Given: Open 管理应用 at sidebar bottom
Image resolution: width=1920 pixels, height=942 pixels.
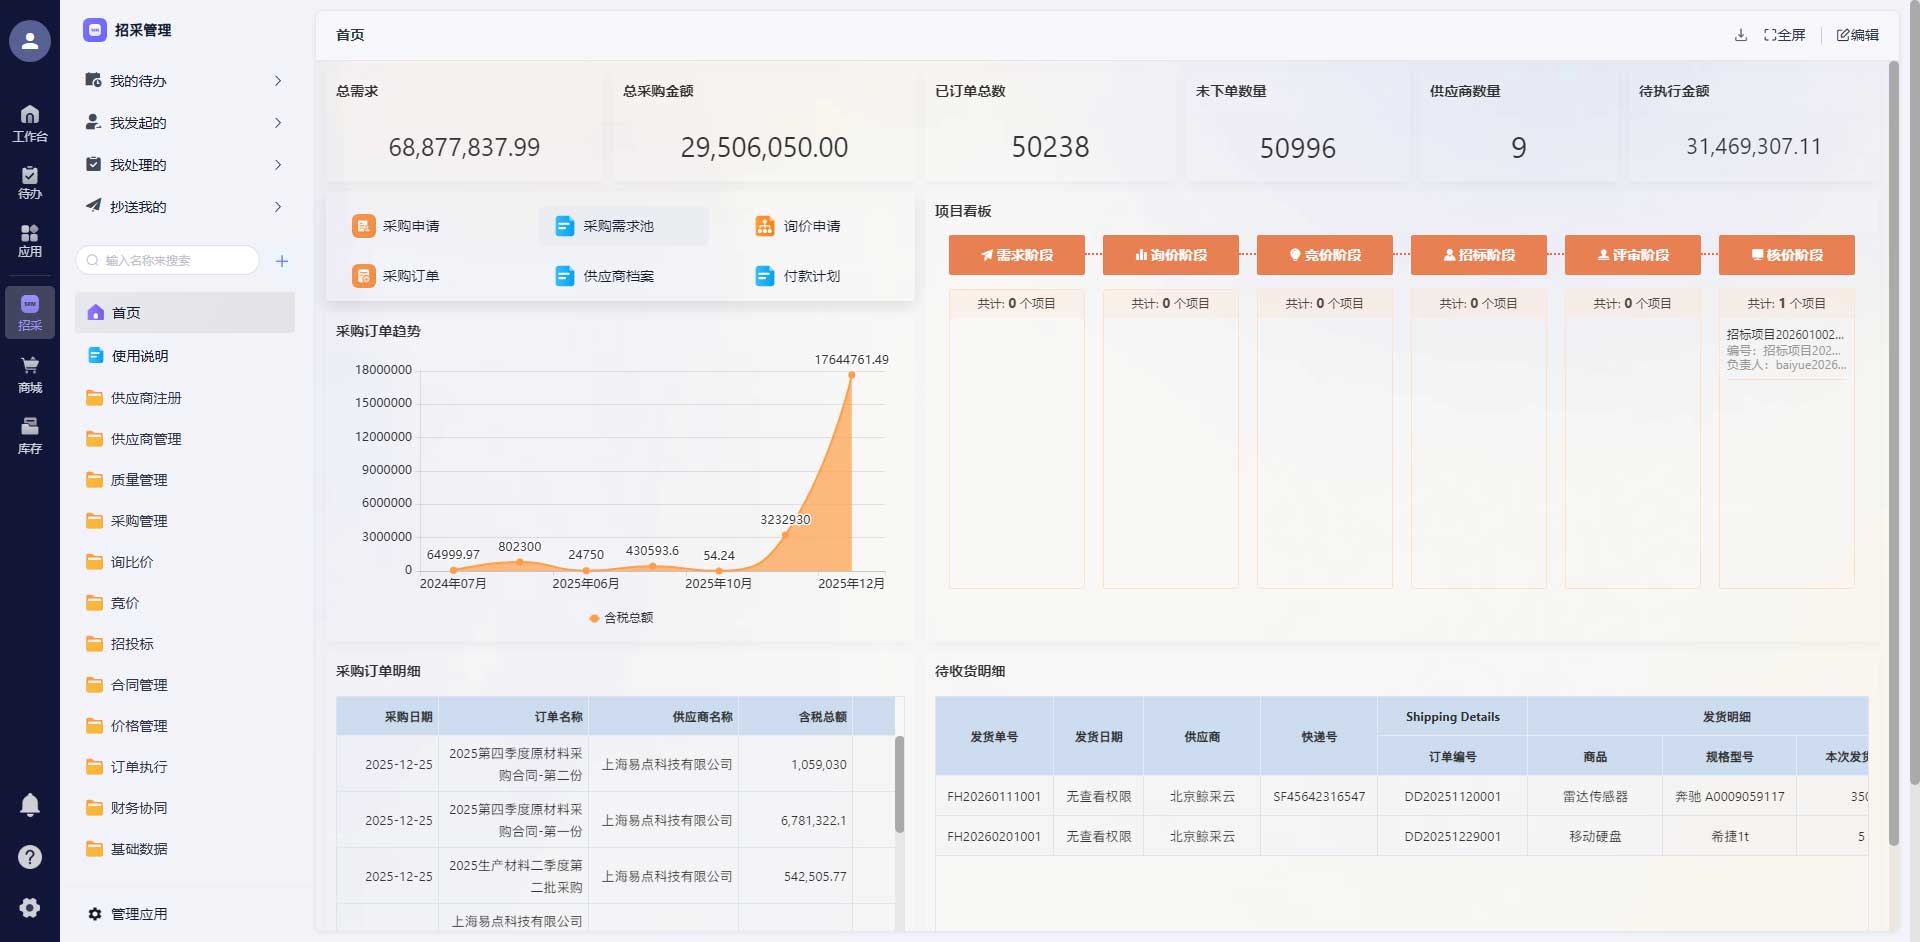Looking at the screenshot, I should click(128, 914).
